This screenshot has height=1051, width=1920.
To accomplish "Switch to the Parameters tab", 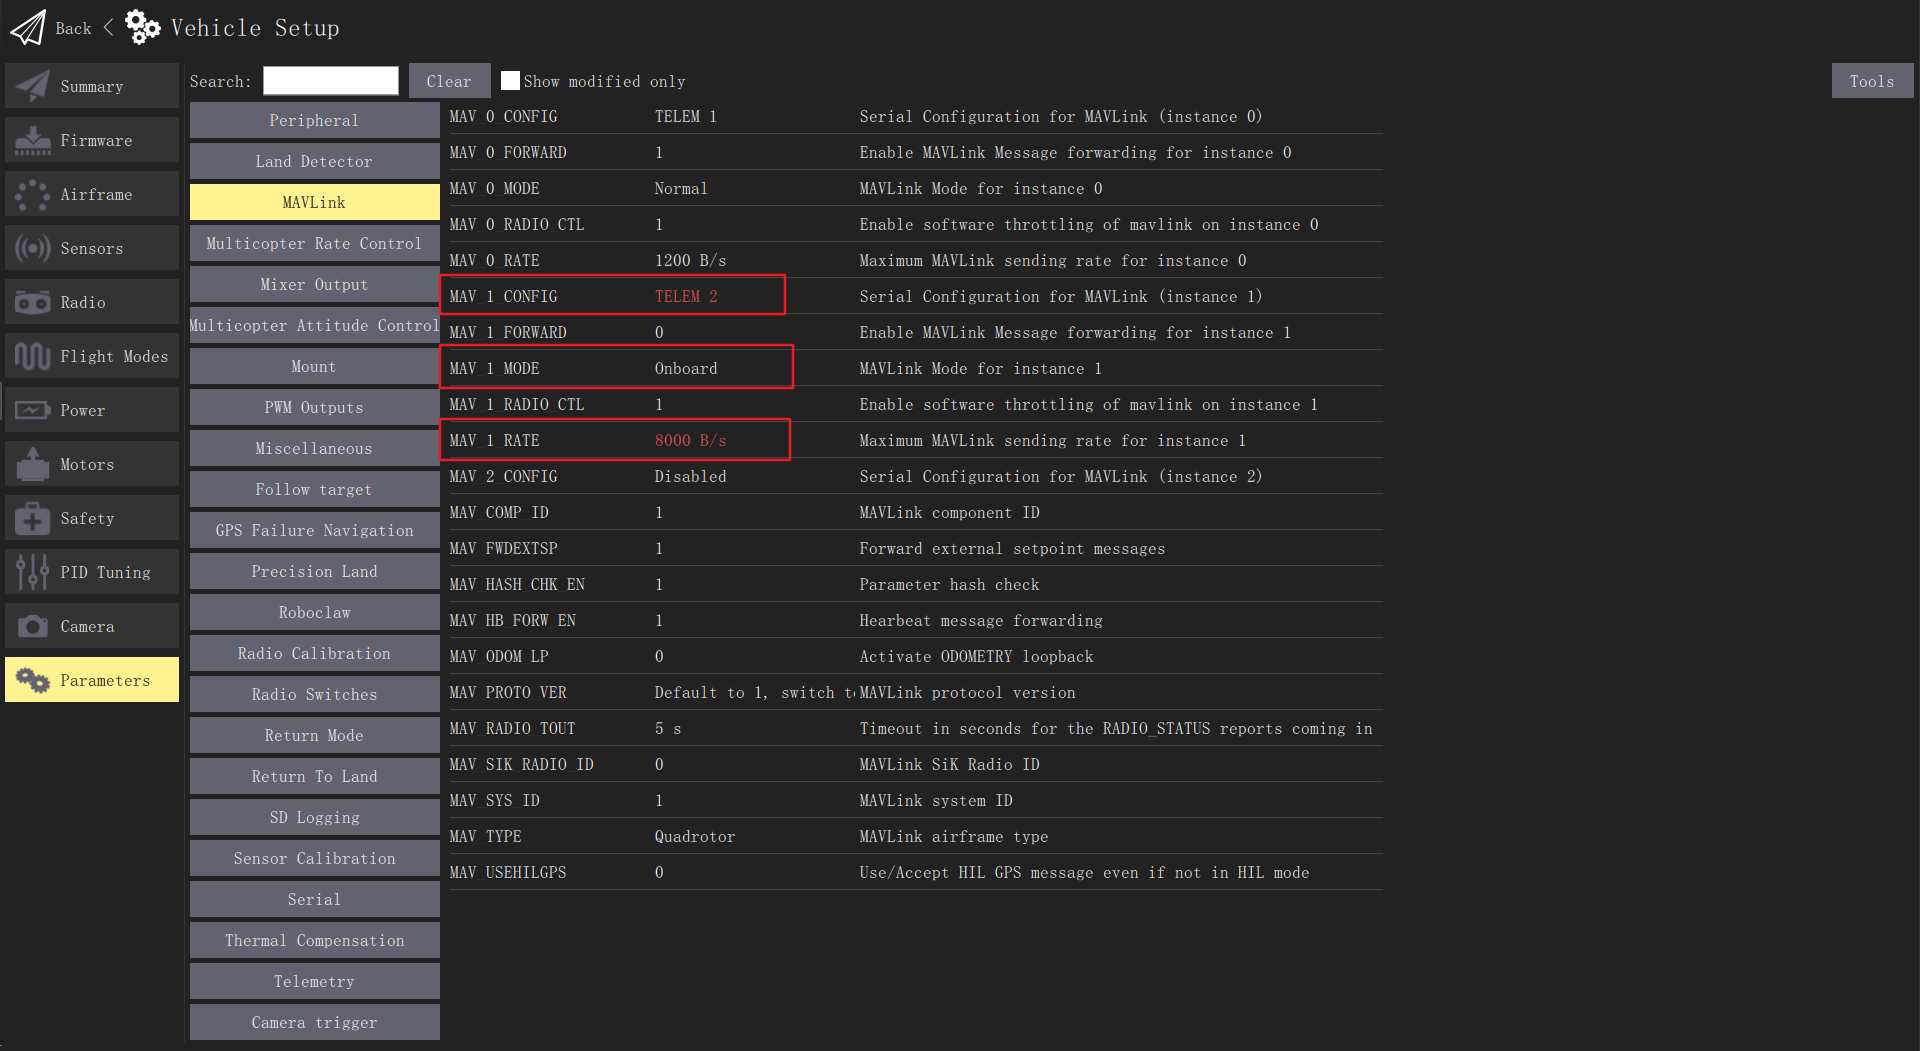I will tap(92, 679).
